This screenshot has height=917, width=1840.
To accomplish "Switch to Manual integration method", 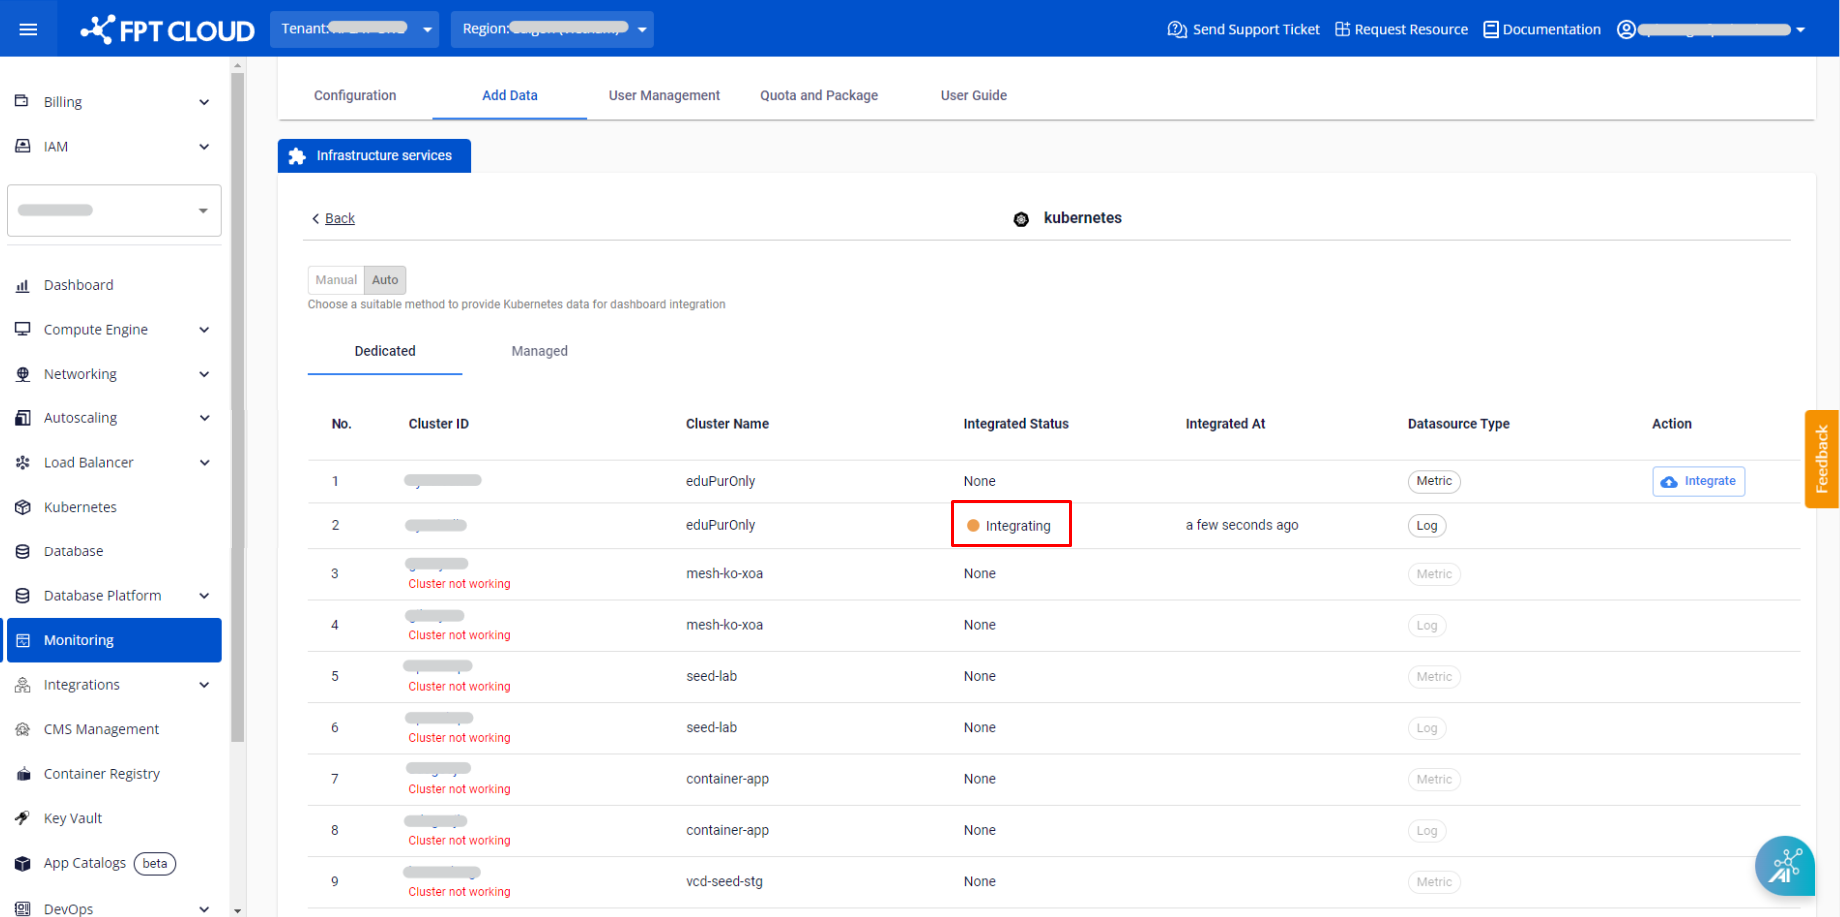I will tap(336, 280).
